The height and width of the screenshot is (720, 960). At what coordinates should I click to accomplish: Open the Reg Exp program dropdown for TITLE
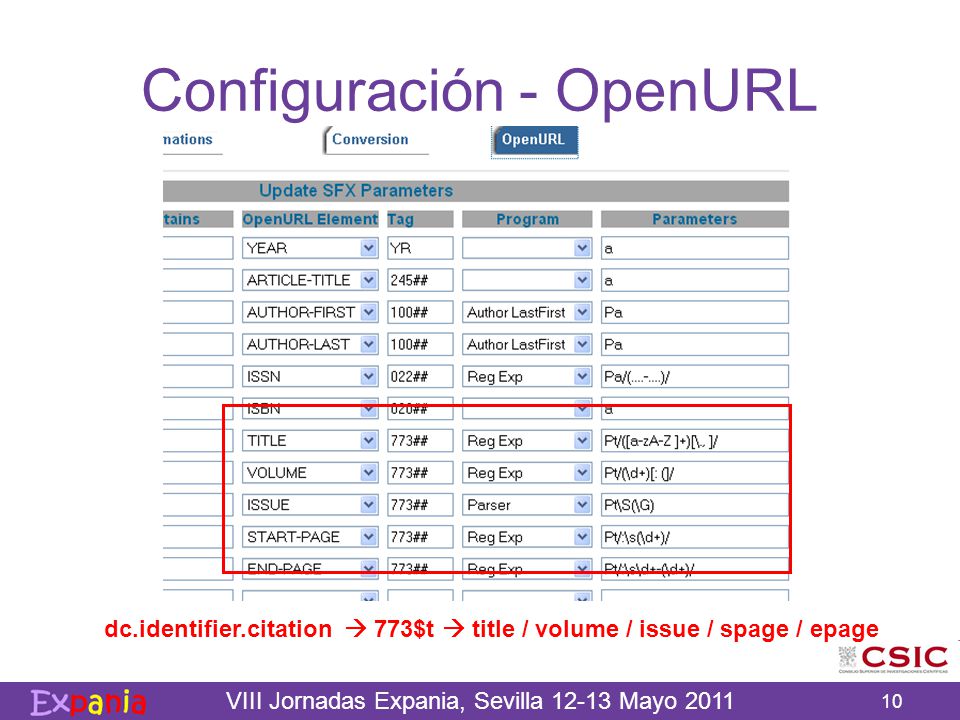[527, 440]
